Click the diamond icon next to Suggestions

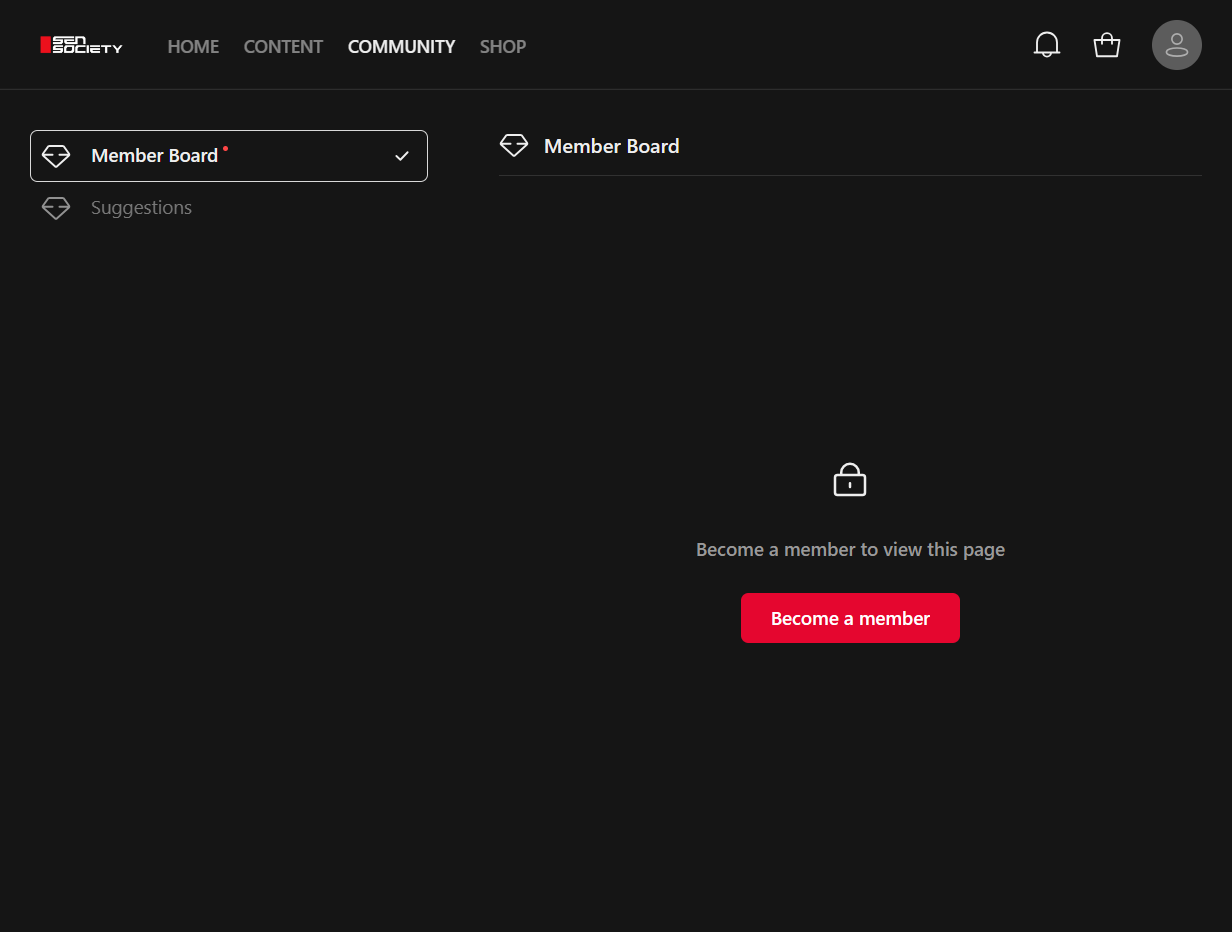tap(56, 208)
